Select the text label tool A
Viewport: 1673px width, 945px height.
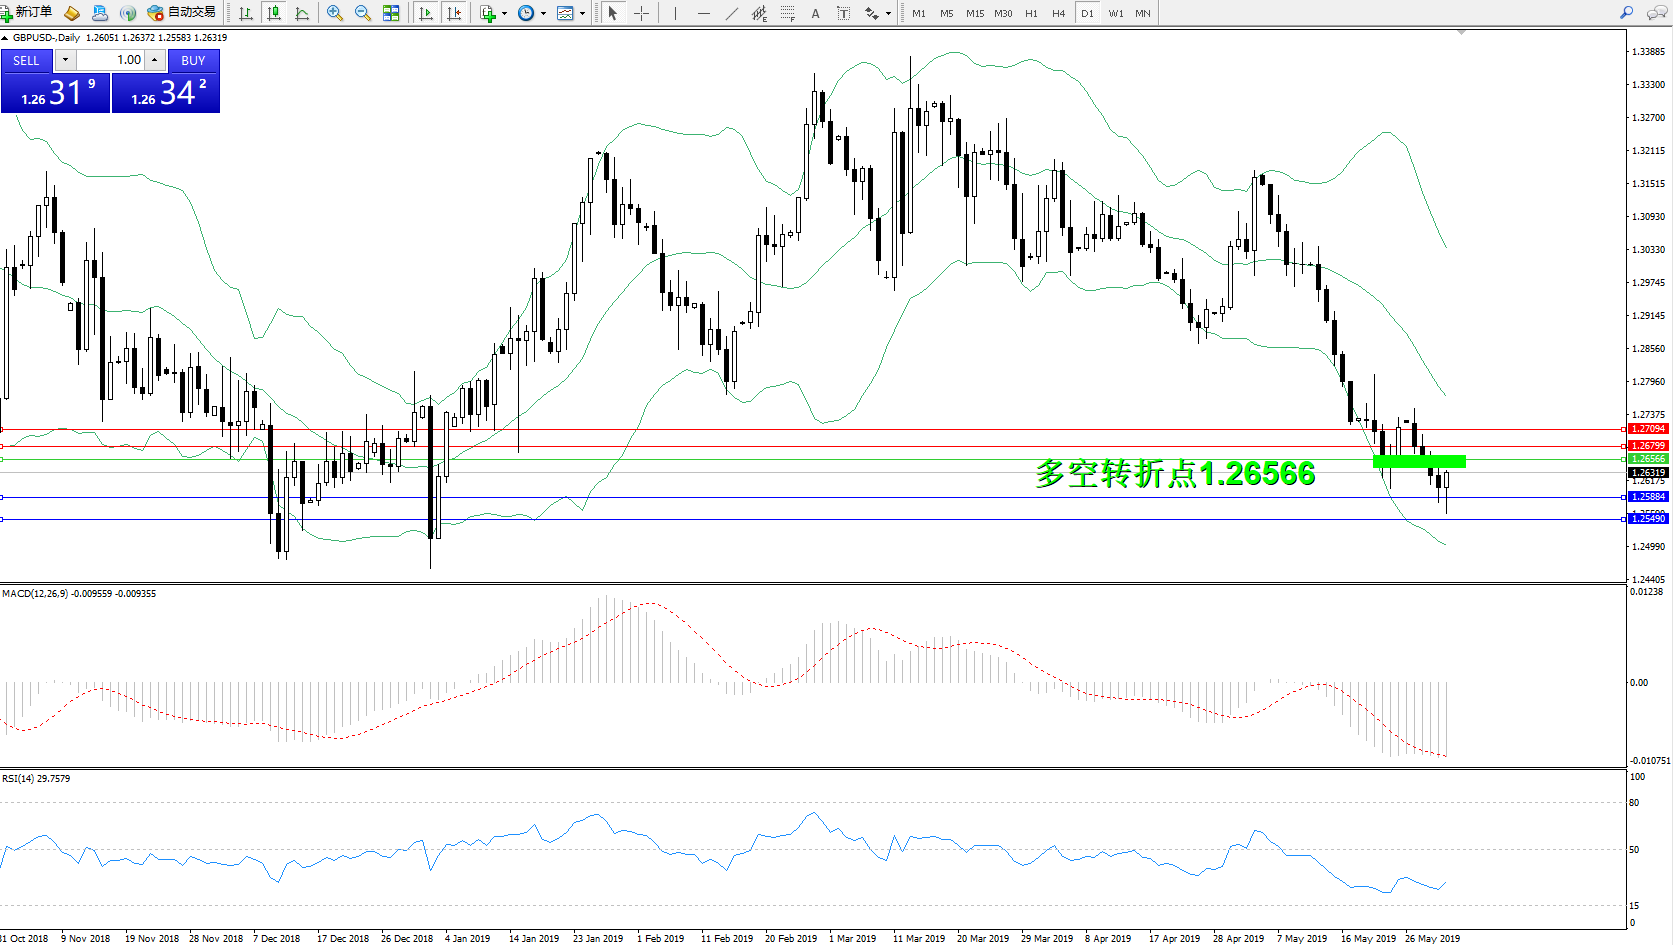tap(815, 13)
